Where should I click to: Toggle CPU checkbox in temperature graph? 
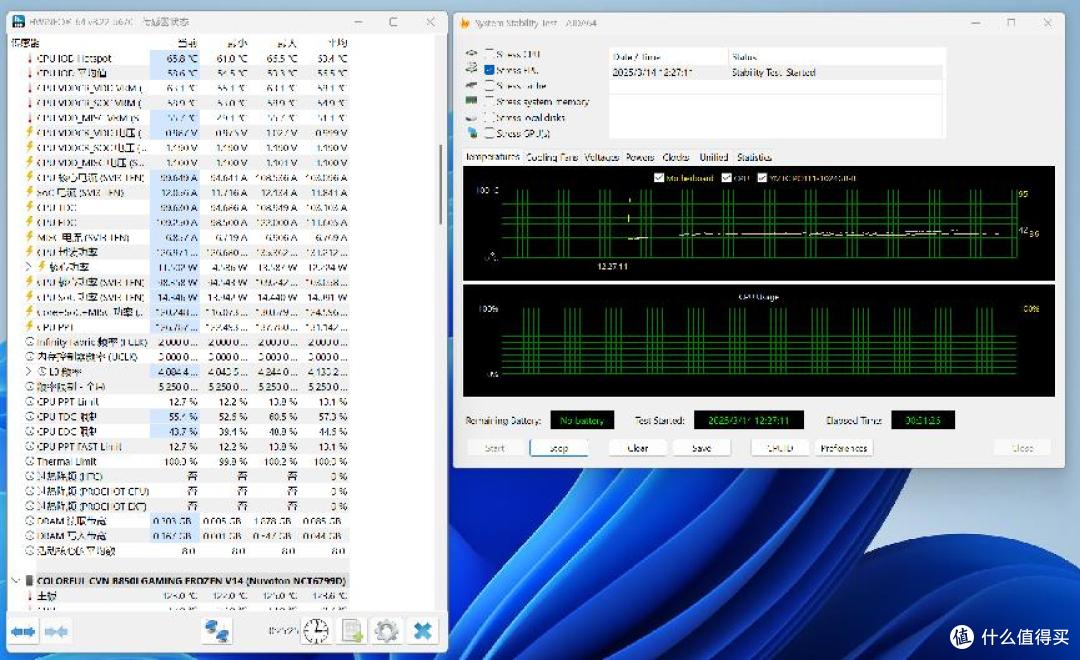tap(726, 178)
